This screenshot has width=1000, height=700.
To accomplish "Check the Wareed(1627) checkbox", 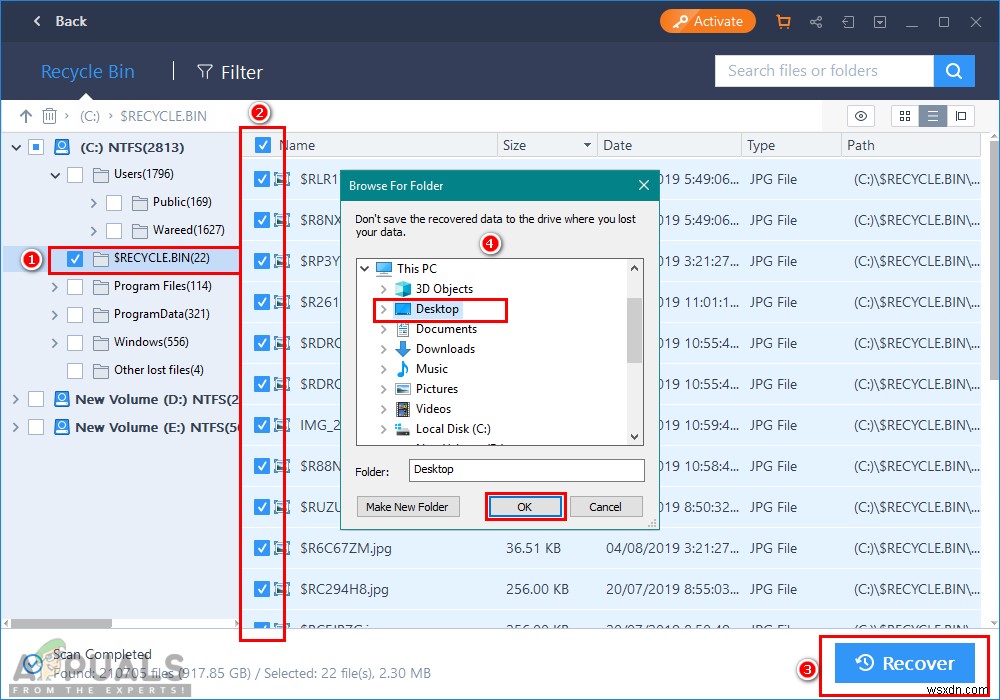I will pyautogui.click(x=114, y=231).
